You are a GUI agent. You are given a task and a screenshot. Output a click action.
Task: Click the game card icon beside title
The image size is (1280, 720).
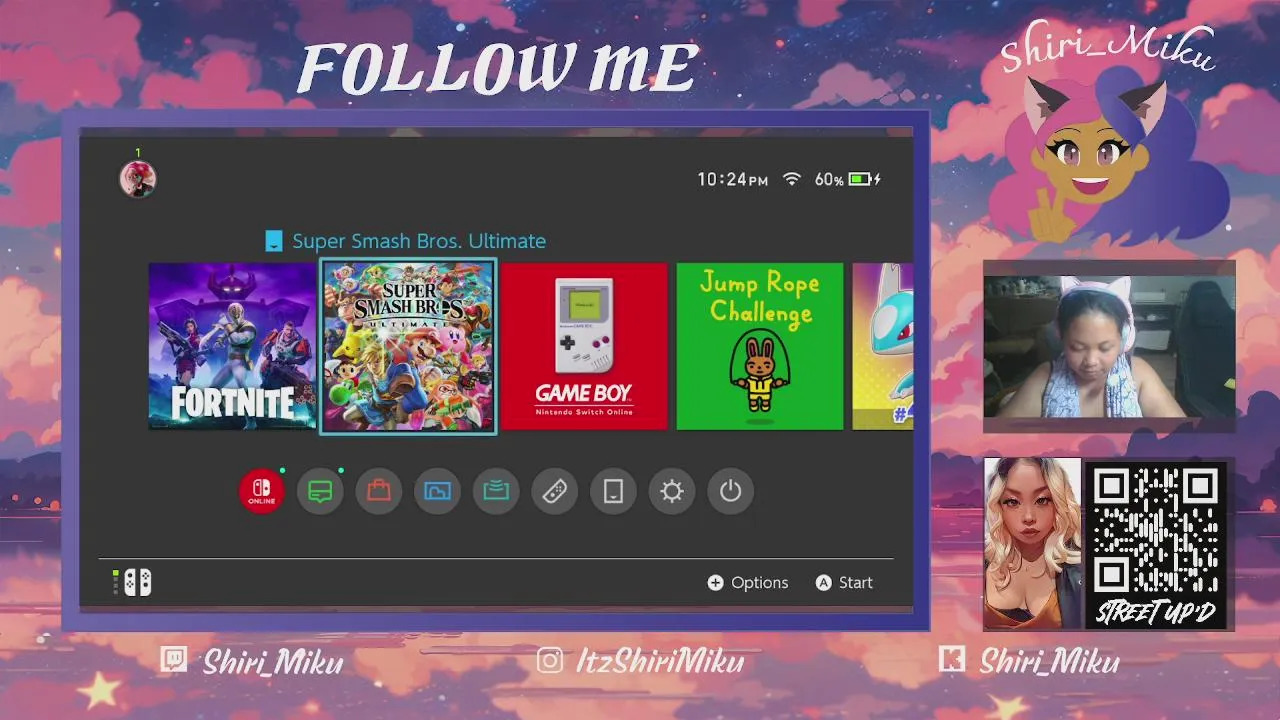[x=274, y=241]
